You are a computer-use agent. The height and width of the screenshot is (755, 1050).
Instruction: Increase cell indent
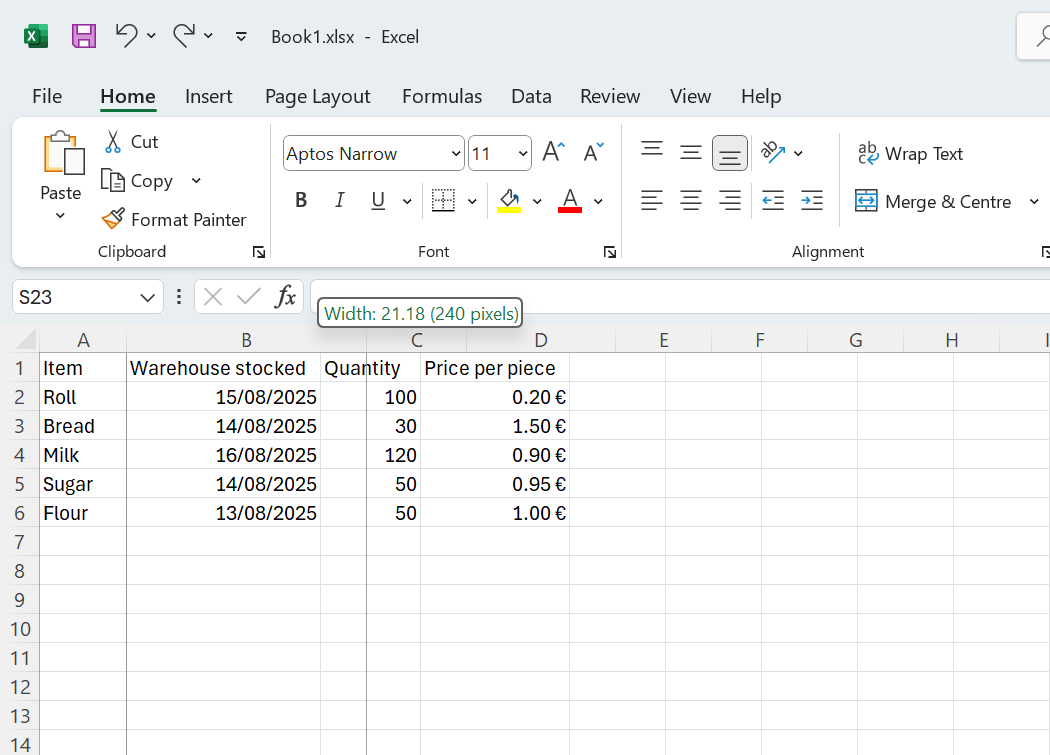[812, 200]
